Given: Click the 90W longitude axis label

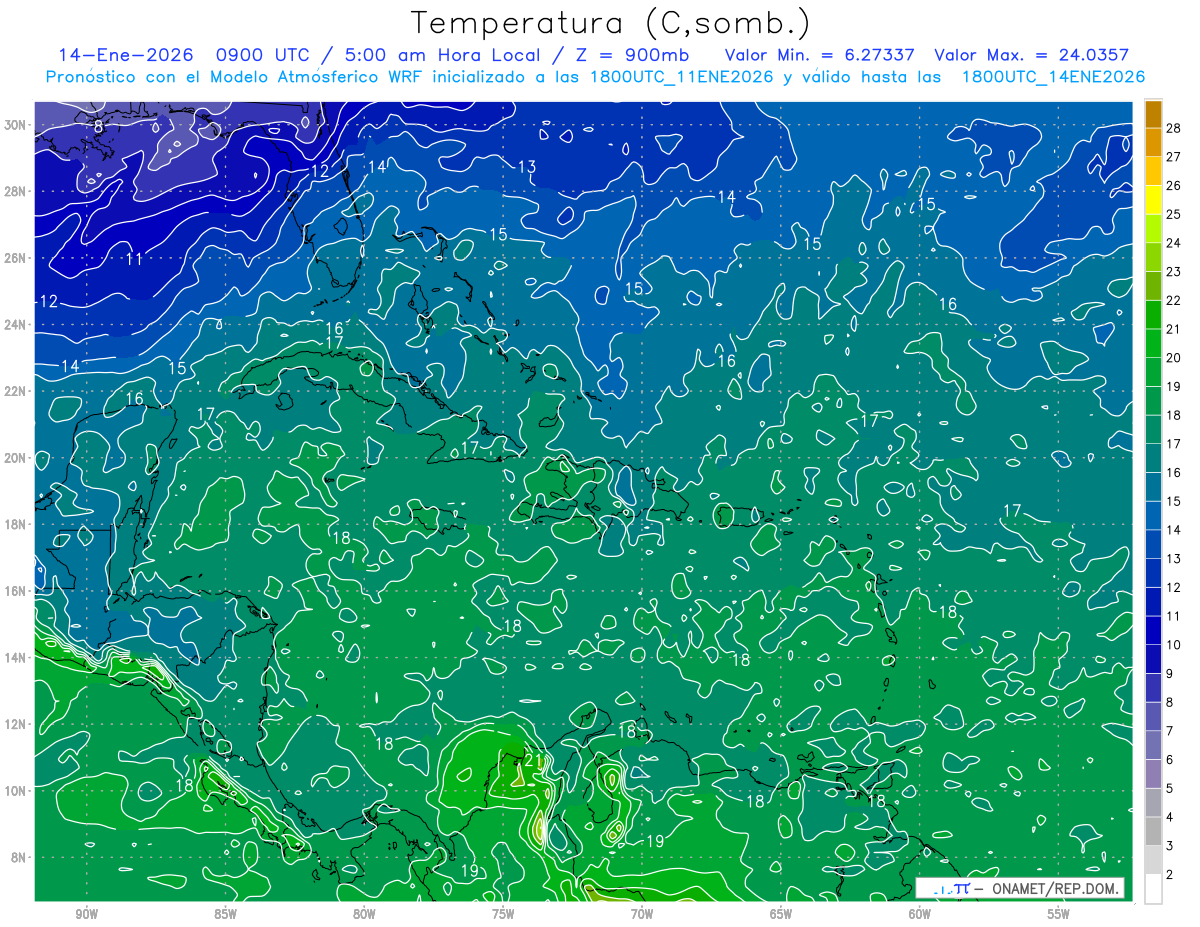Looking at the screenshot, I should (86, 914).
